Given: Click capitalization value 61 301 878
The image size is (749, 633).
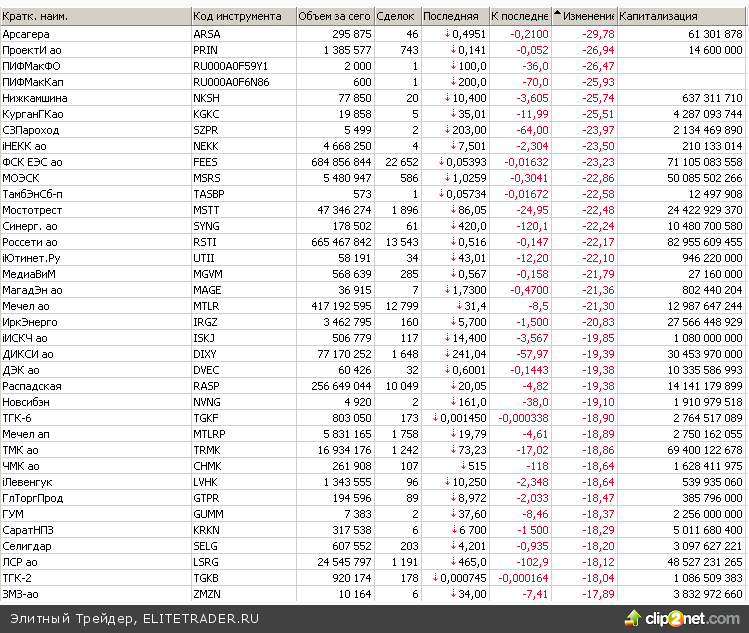Looking at the screenshot, I should click(715, 34).
